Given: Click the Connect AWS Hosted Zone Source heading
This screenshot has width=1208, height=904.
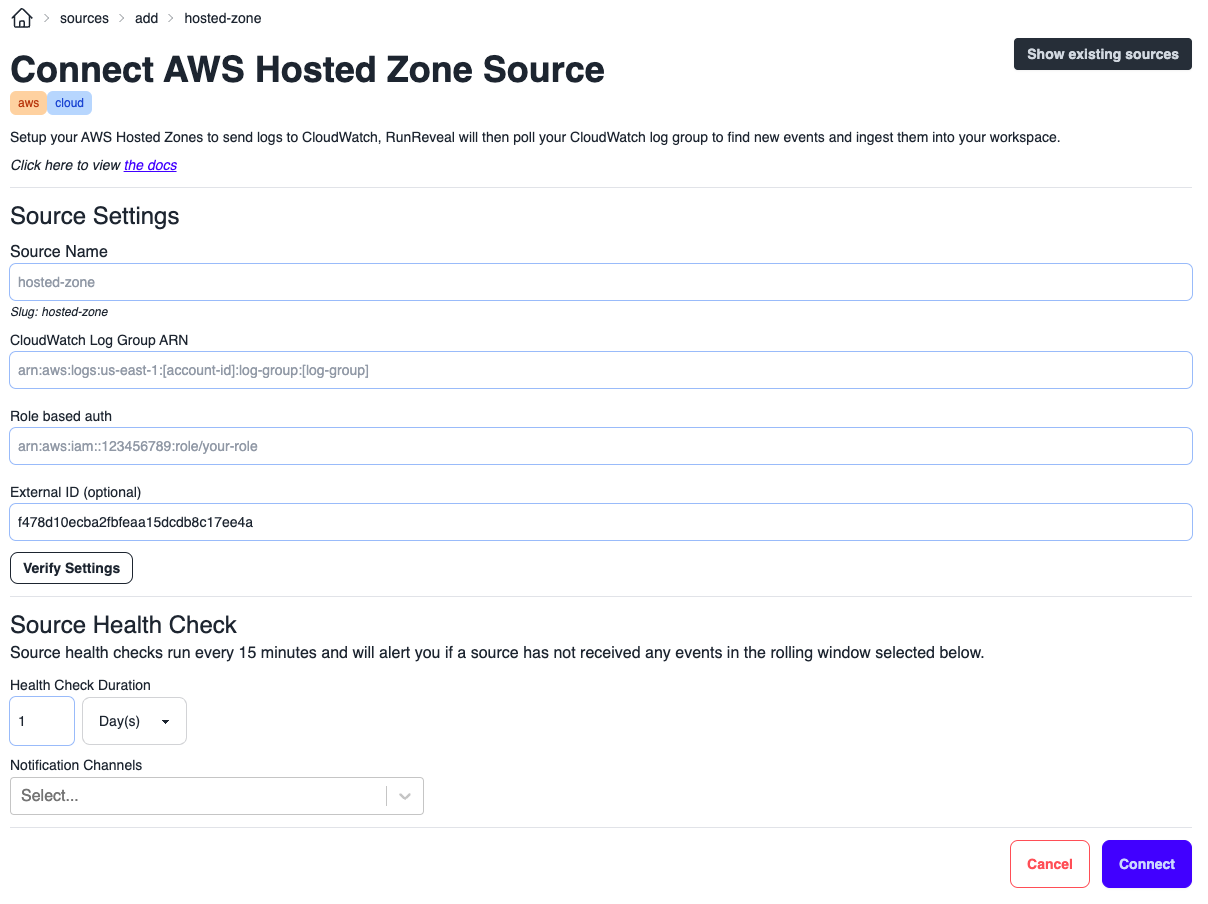Looking at the screenshot, I should coord(307,70).
